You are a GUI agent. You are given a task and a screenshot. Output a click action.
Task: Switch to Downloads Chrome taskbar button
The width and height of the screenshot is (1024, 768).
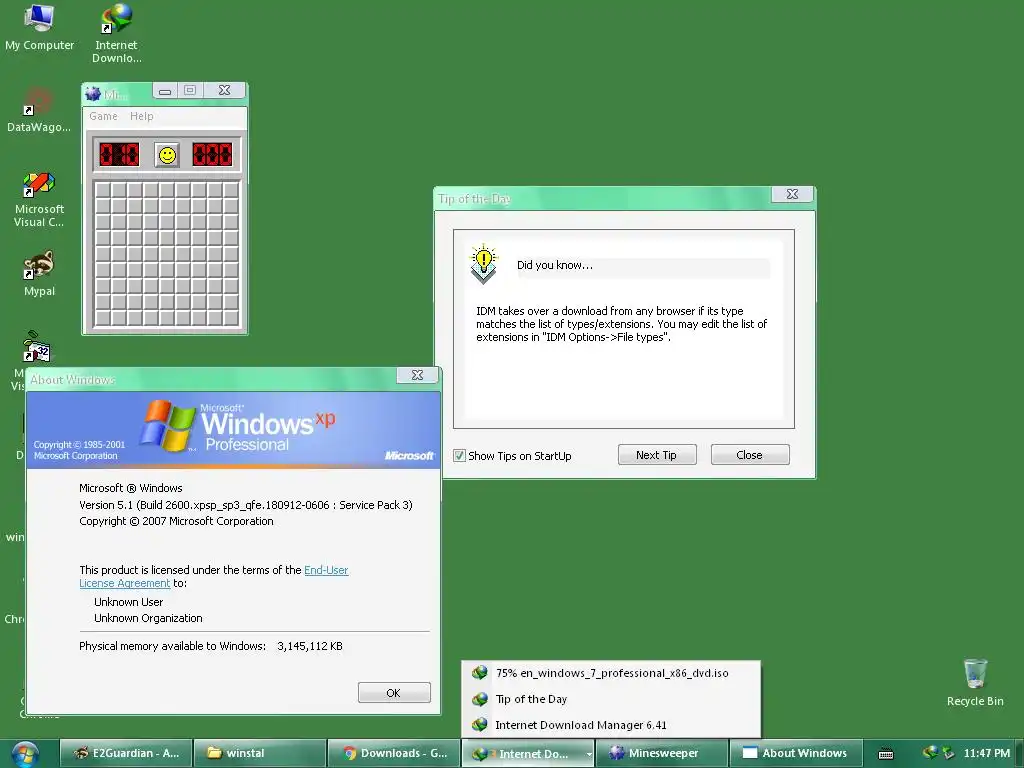[394, 754]
